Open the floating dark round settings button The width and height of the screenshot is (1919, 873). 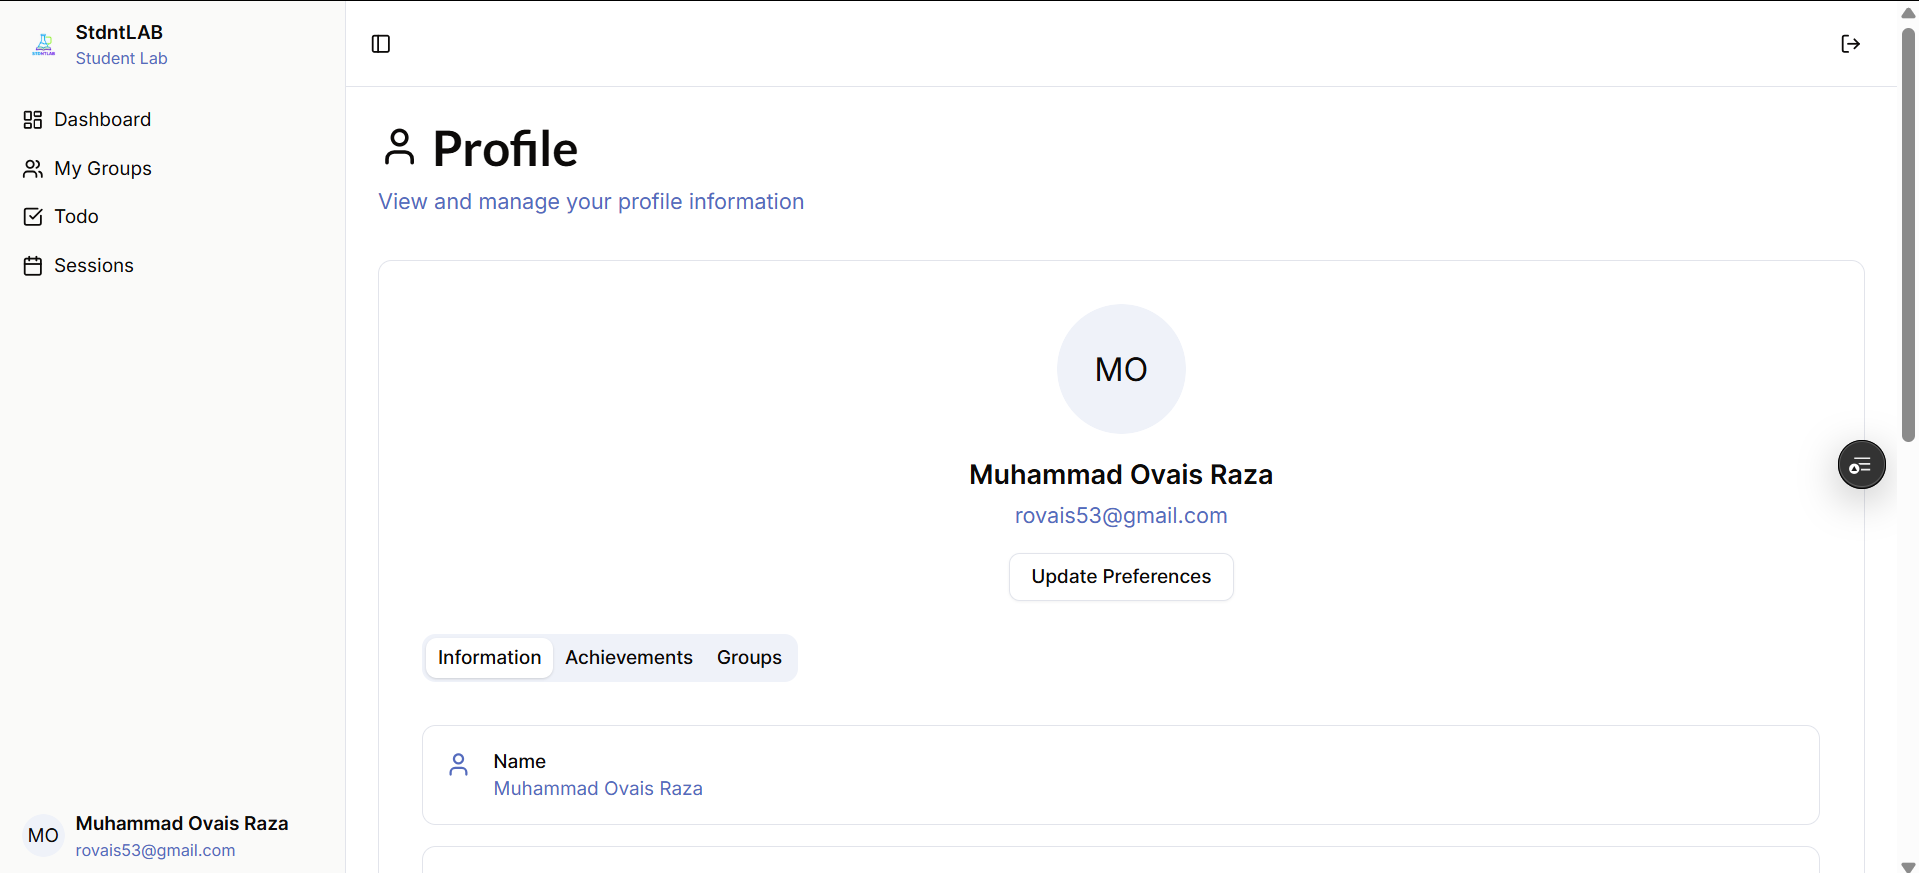pyautogui.click(x=1861, y=465)
